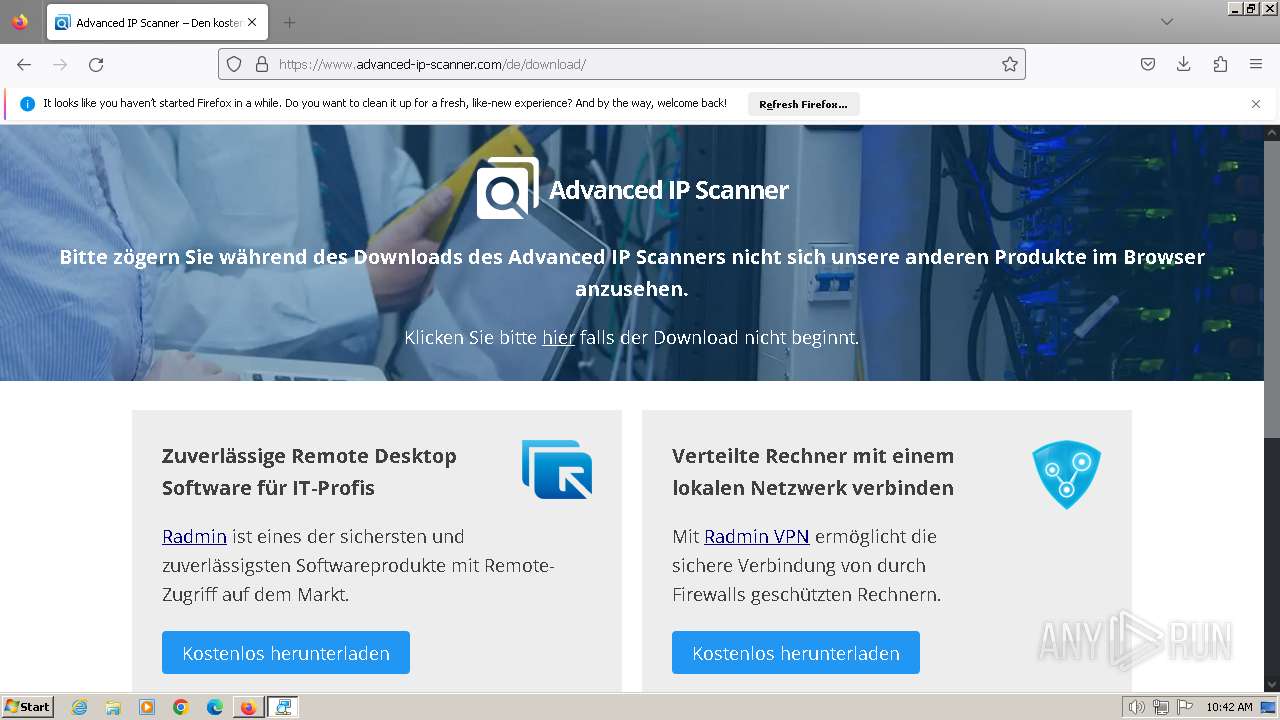This screenshot has width=1280, height=720.
Task: Open the network status tray icon
Action: pyautogui.click(x=1161, y=707)
